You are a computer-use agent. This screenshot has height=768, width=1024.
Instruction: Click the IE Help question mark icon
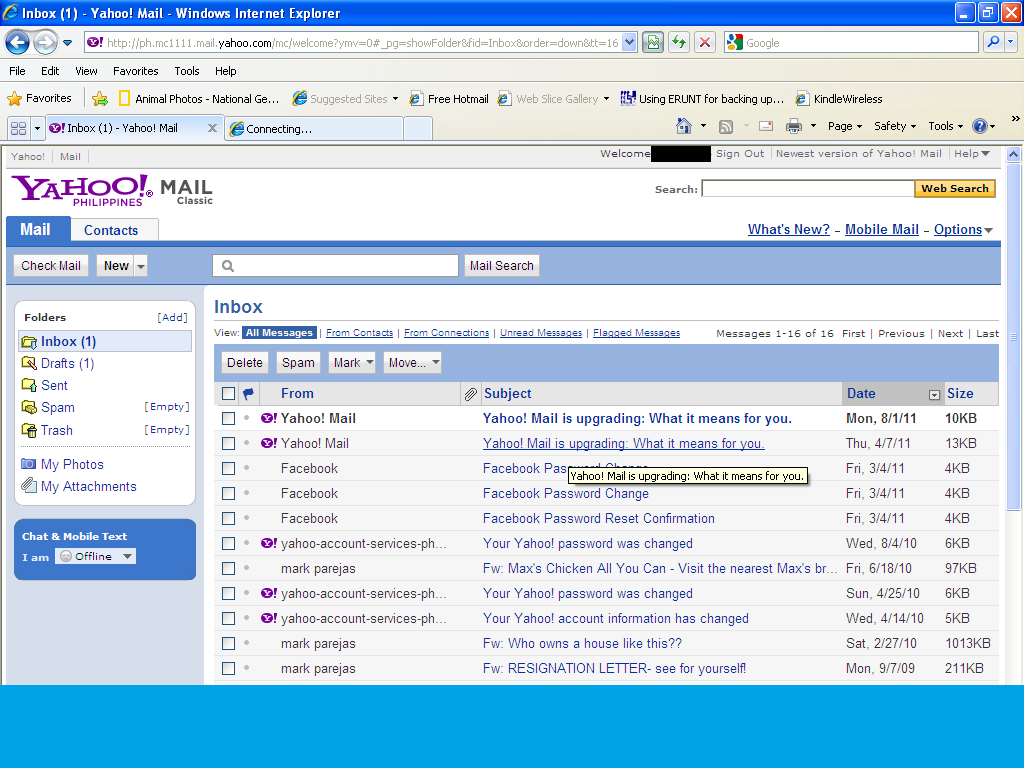(979, 126)
